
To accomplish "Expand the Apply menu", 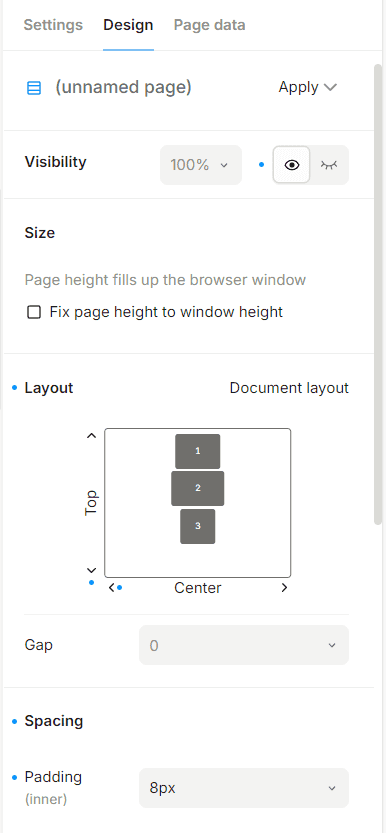I will click(x=308, y=88).
